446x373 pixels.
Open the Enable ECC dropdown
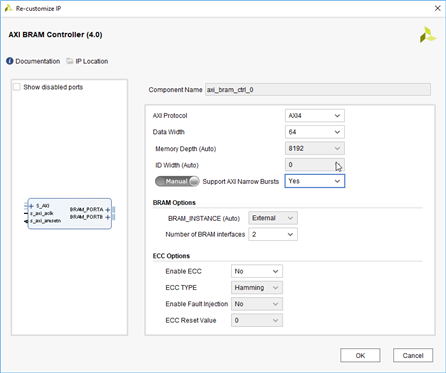pyautogui.click(x=257, y=271)
